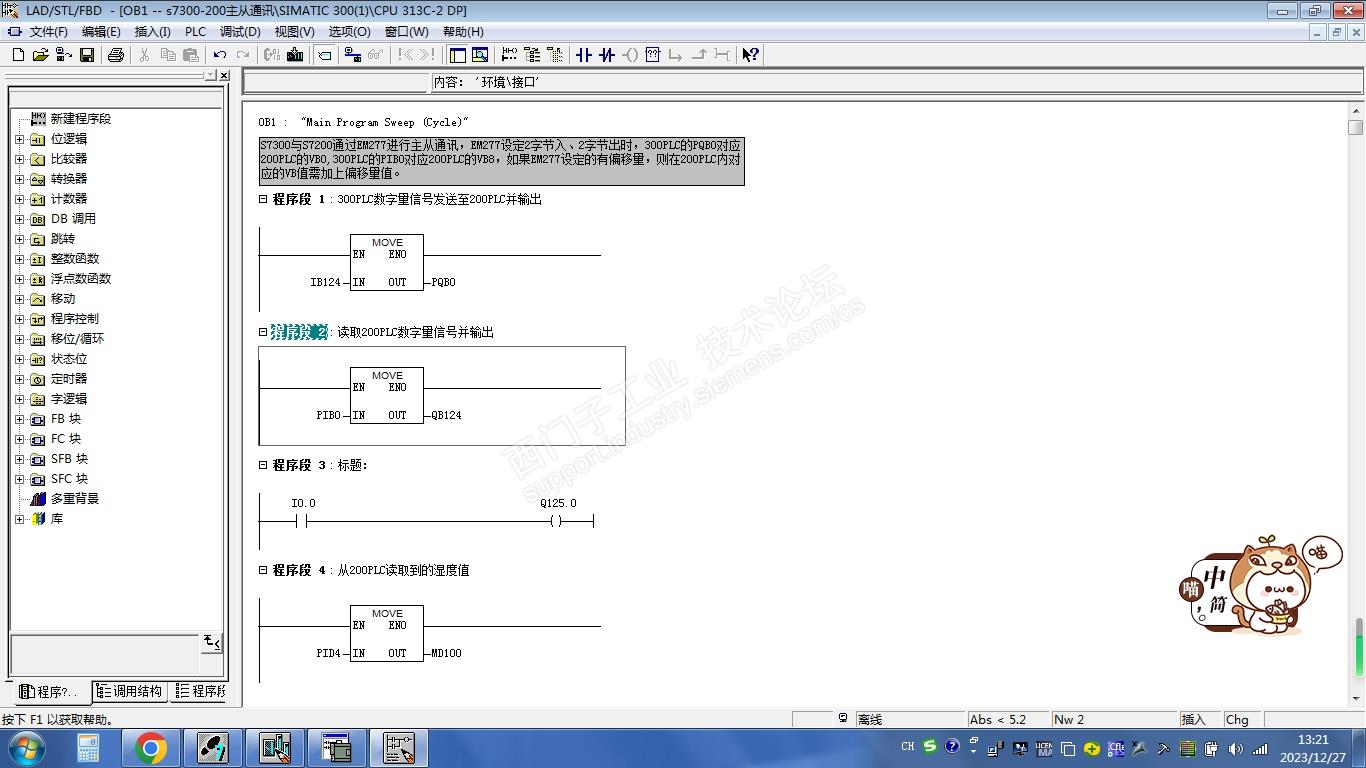Viewport: 1366px width, 768px height.
Task: Close the program elements side panel
Action: click(x=224, y=76)
